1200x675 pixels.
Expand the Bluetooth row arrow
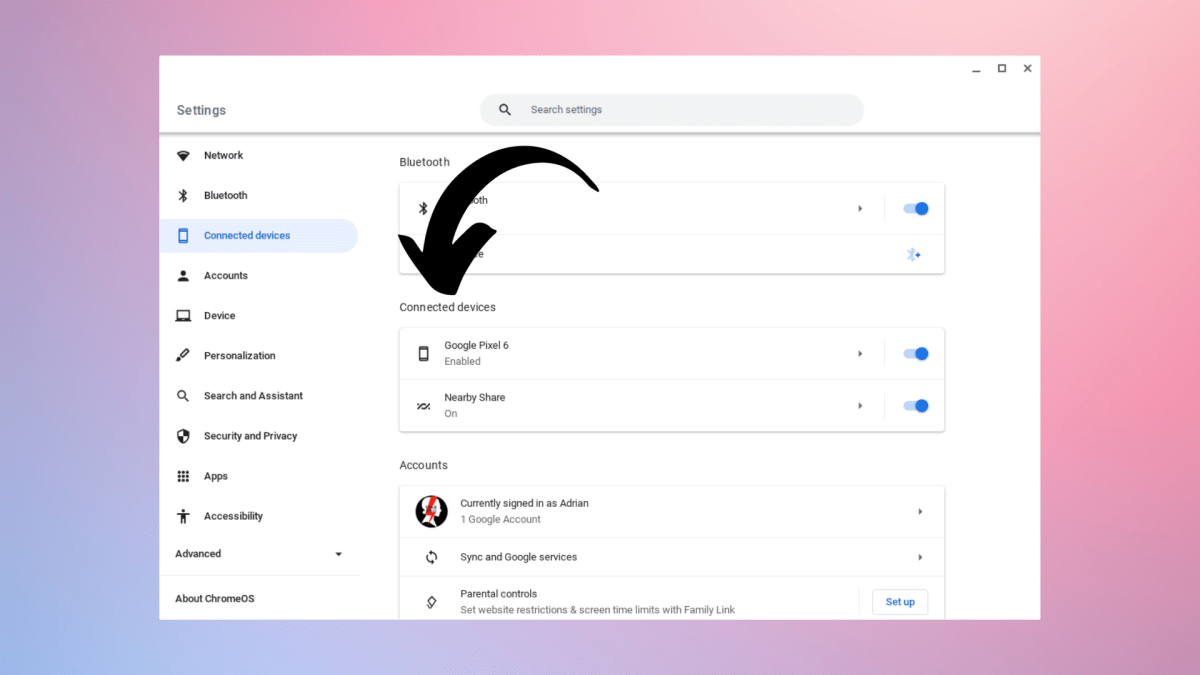click(x=860, y=209)
